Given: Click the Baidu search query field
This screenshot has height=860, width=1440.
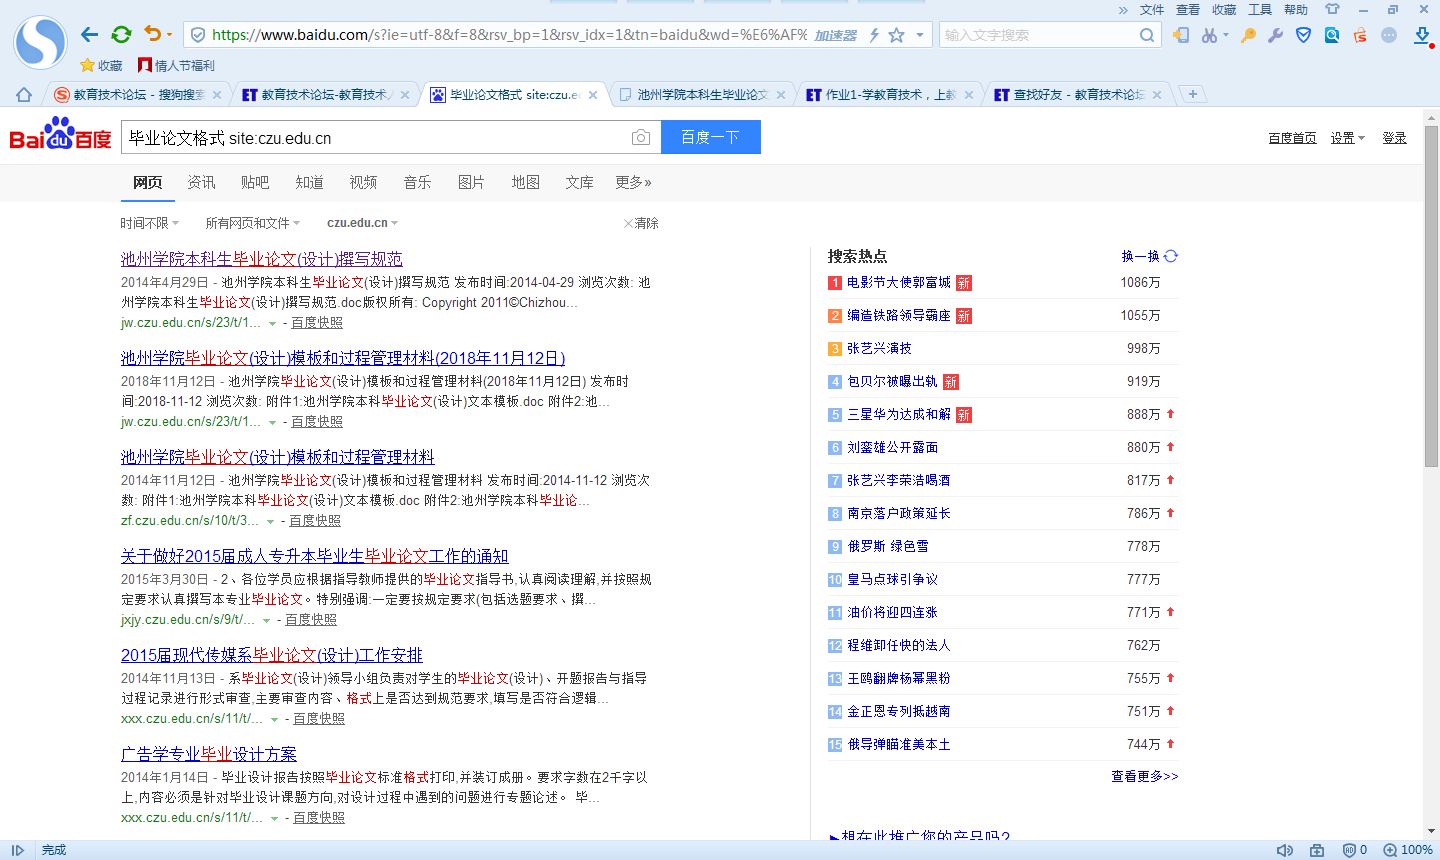Looking at the screenshot, I should coord(375,138).
